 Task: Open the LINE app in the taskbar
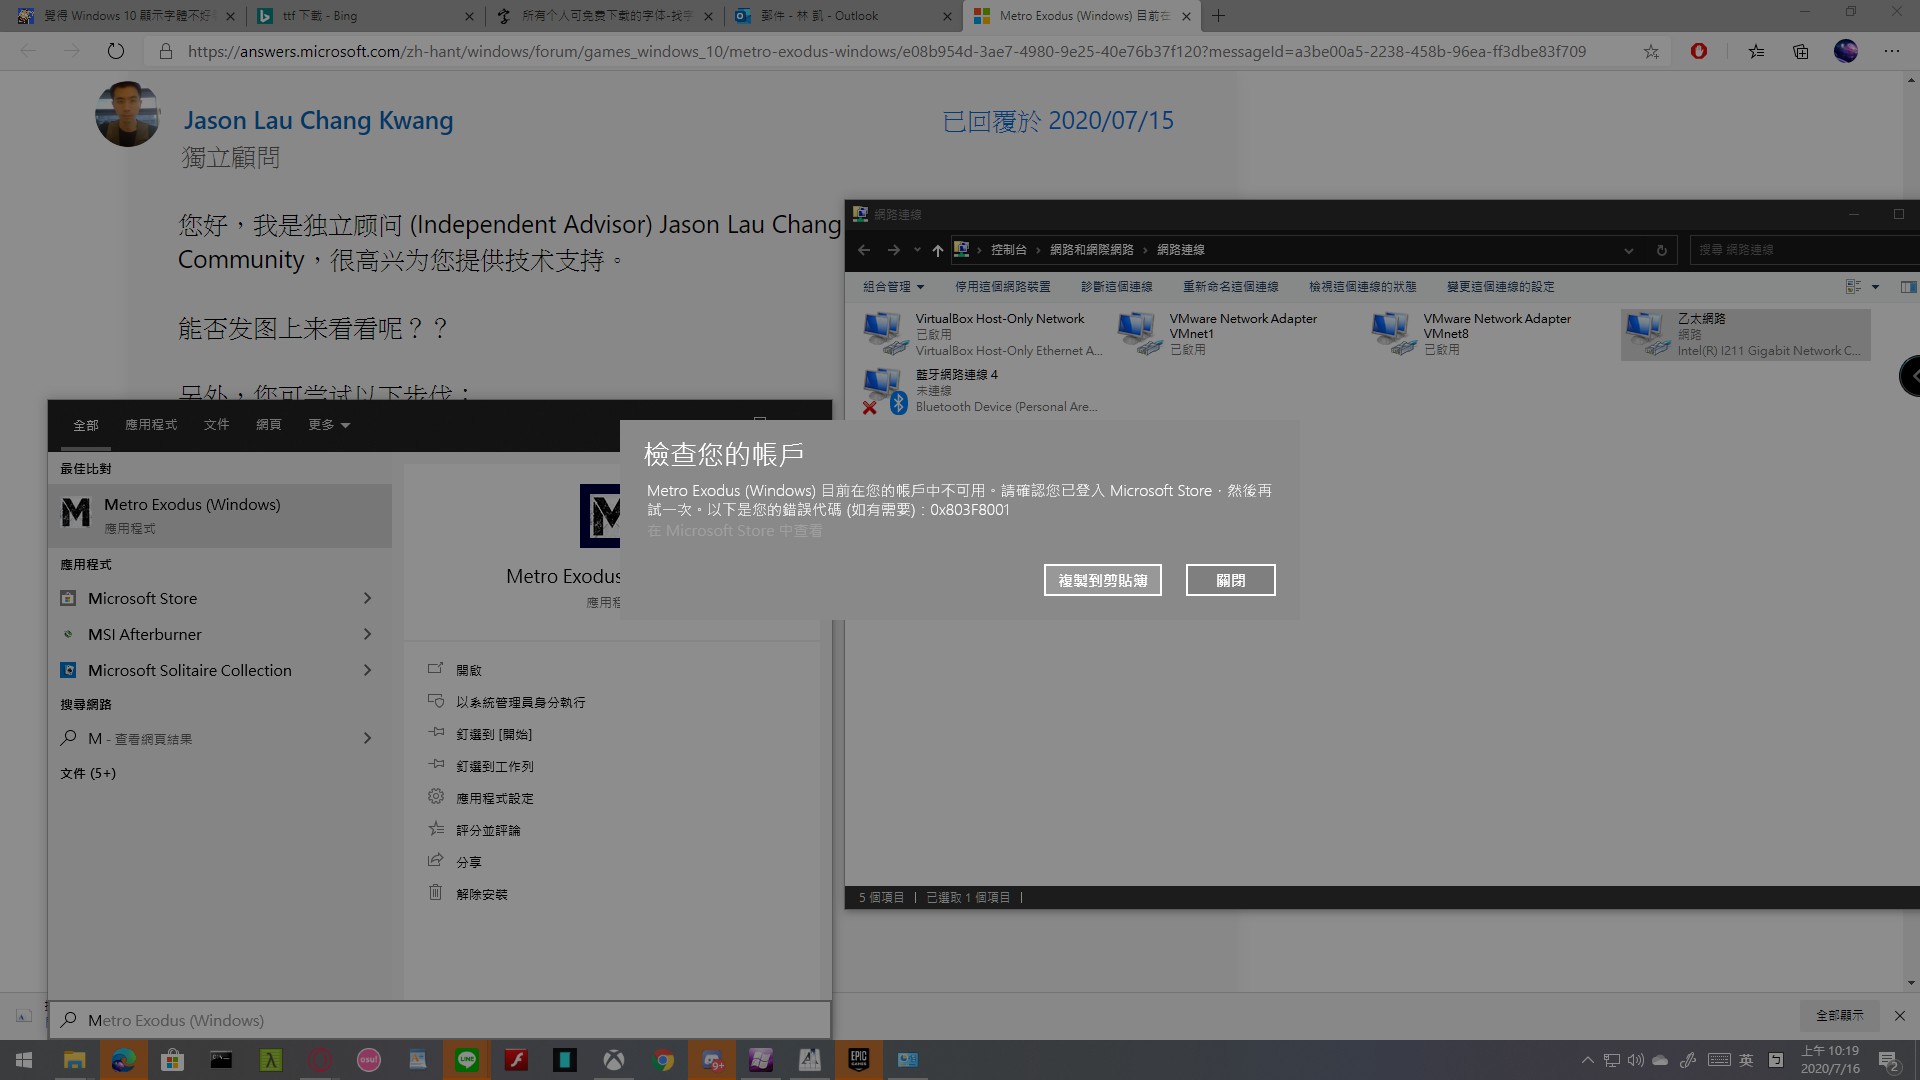point(467,1060)
